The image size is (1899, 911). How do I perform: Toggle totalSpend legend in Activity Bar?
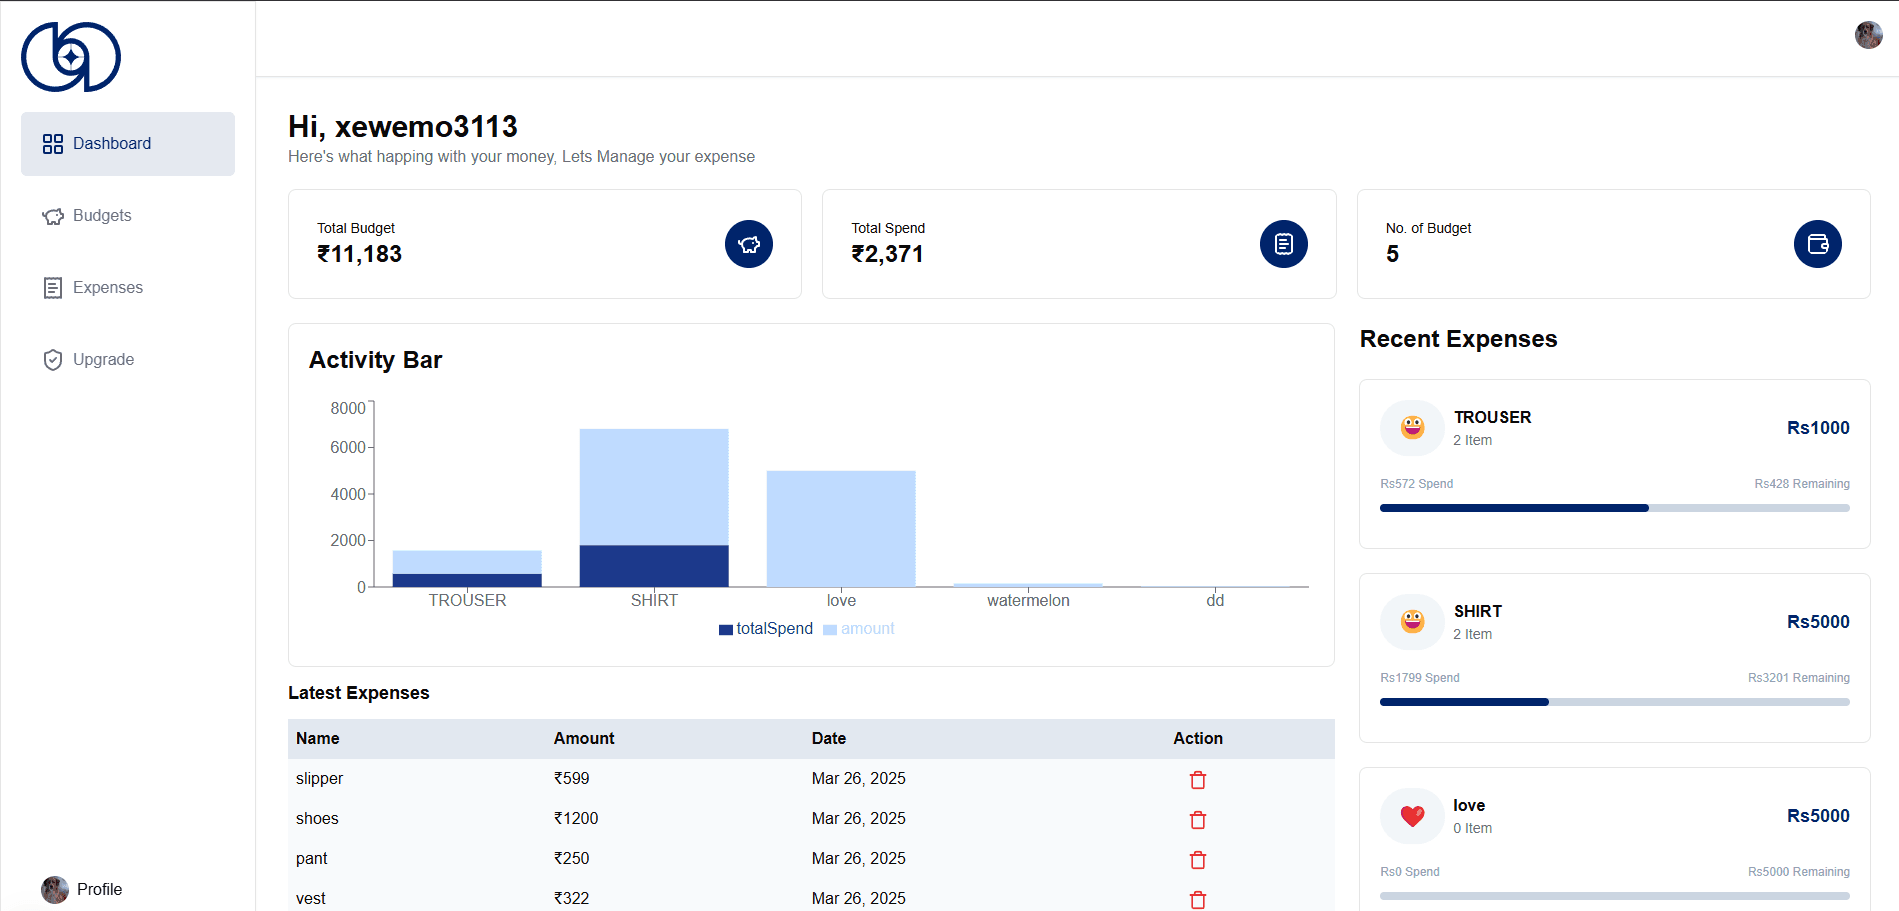(766, 629)
